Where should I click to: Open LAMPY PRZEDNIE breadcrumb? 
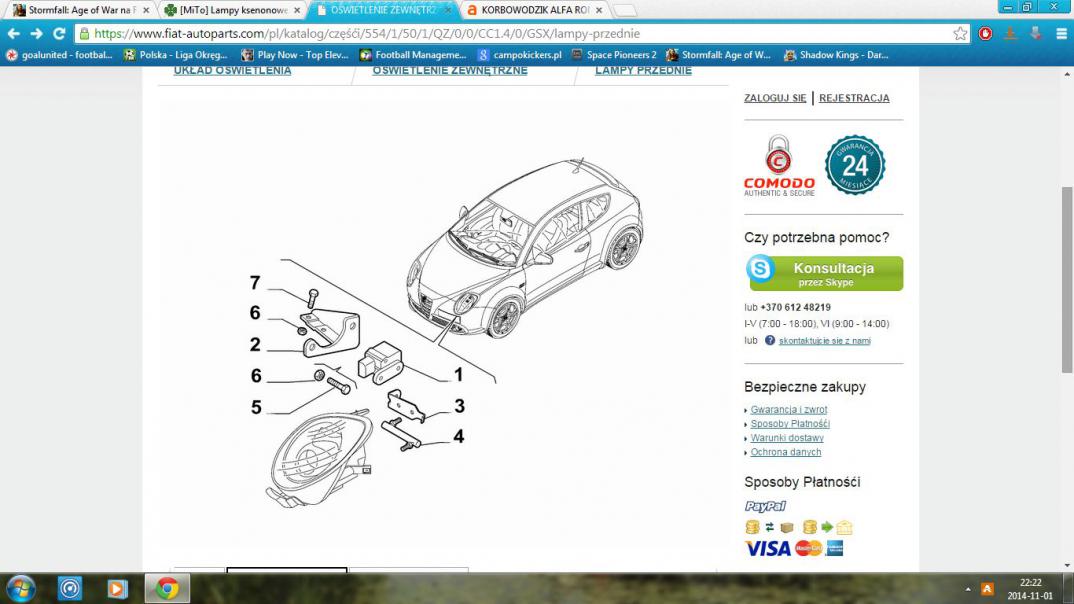click(643, 71)
